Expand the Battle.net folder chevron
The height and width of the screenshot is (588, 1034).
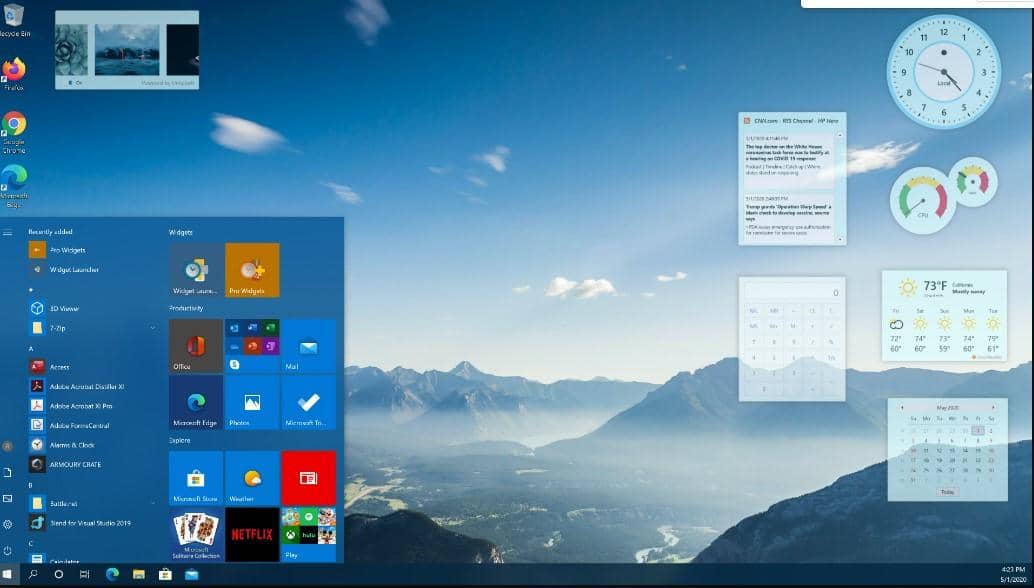point(153,503)
